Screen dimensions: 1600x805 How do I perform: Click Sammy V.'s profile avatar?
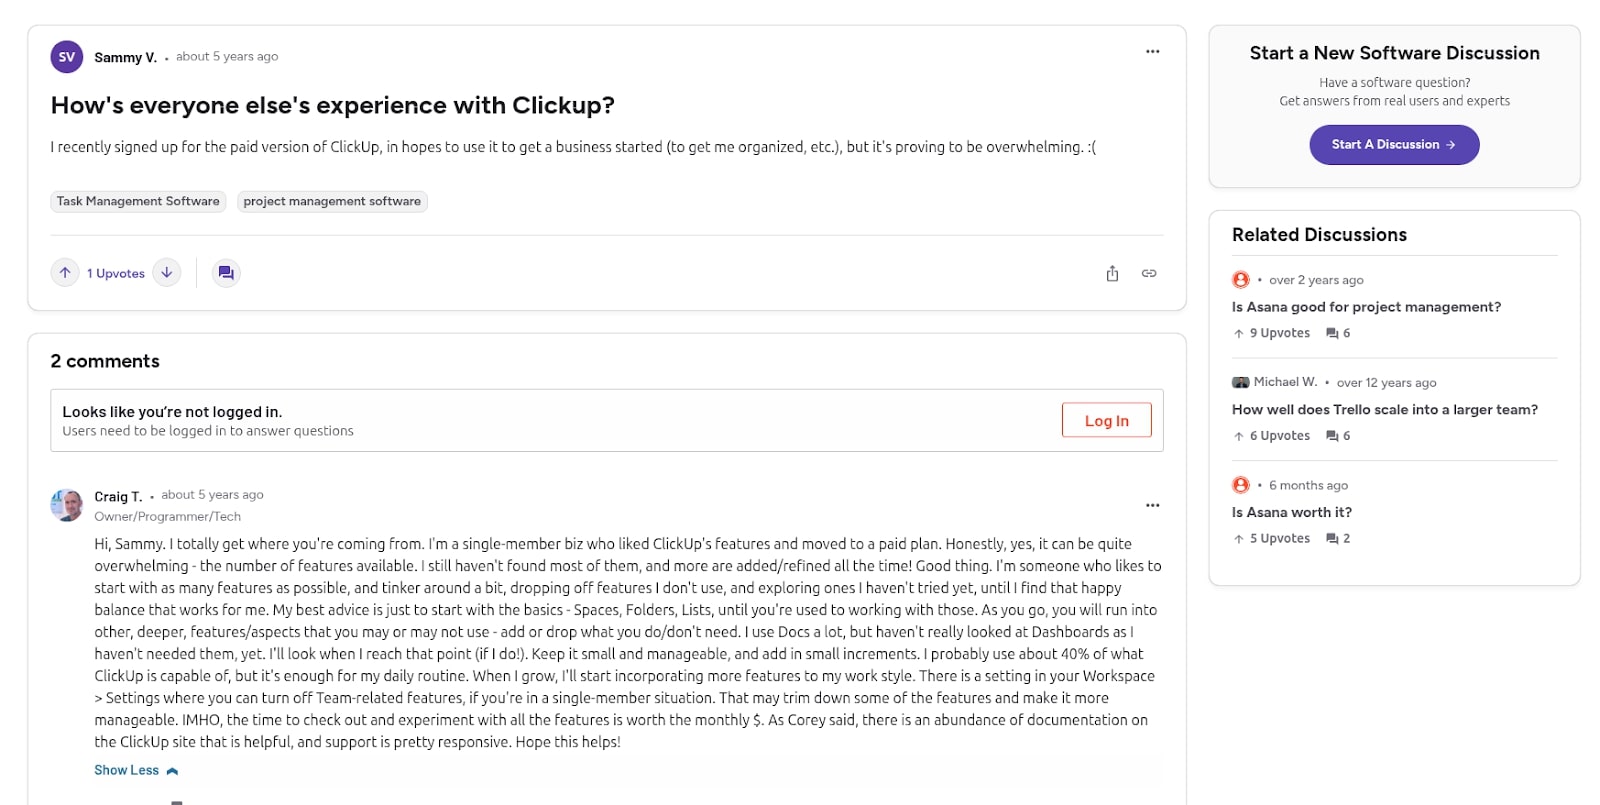[x=66, y=57]
